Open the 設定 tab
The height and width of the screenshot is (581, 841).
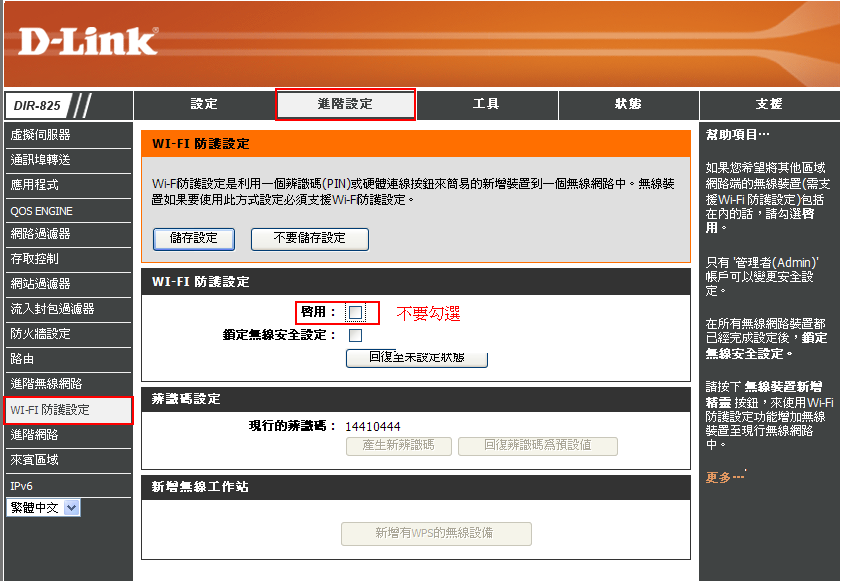click(204, 104)
